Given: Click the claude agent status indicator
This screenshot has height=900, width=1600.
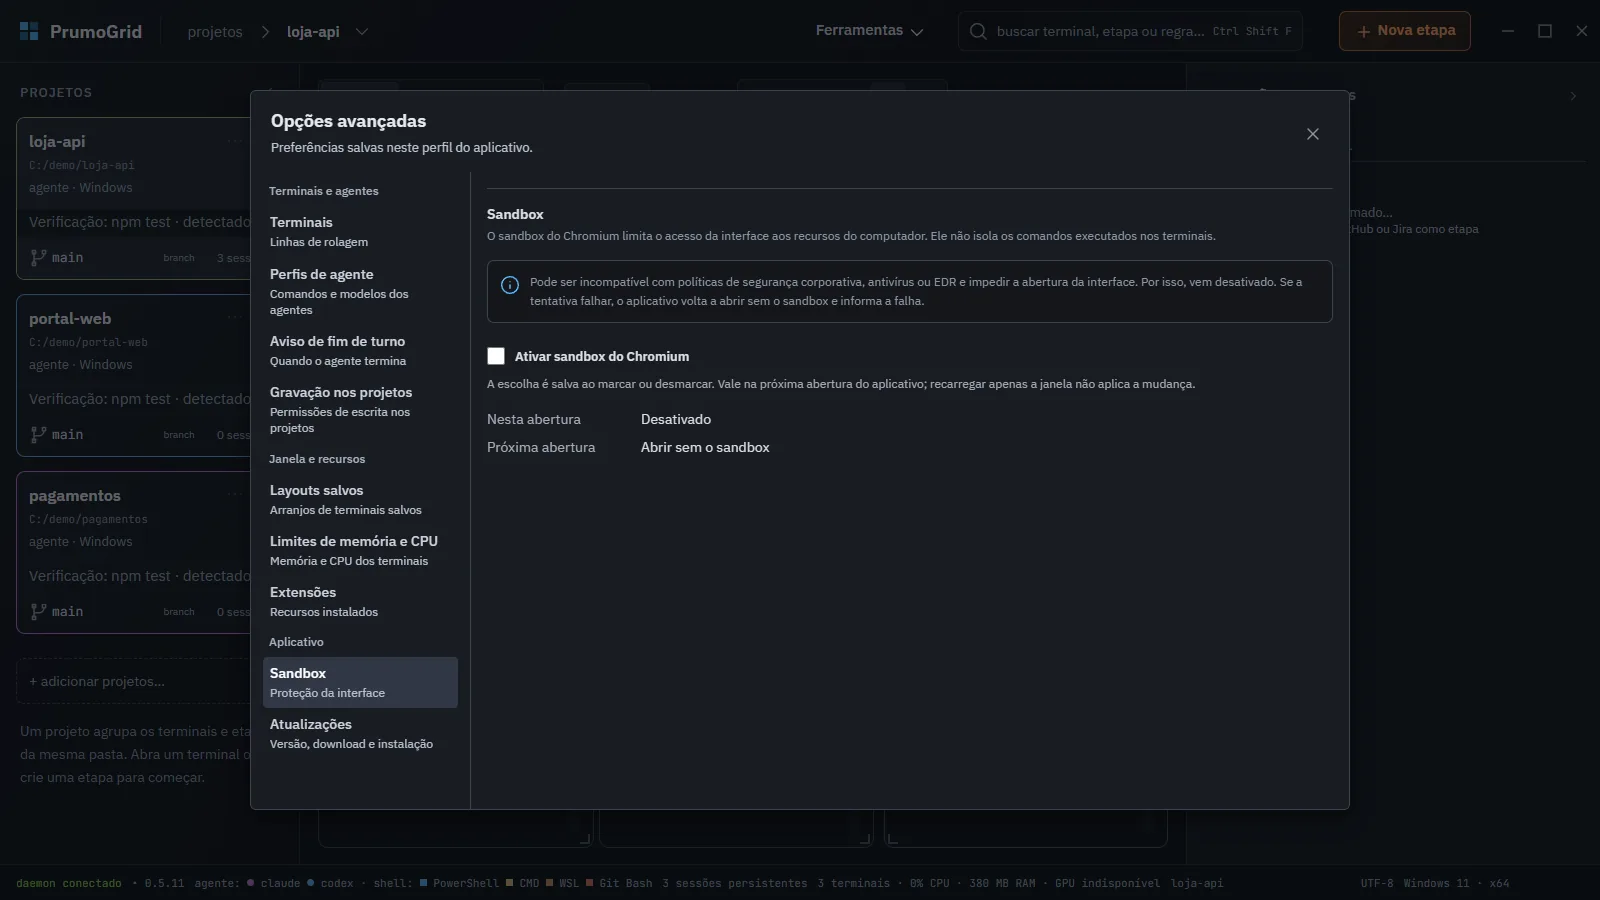Looking at the screenshot, I should [273, 883].
